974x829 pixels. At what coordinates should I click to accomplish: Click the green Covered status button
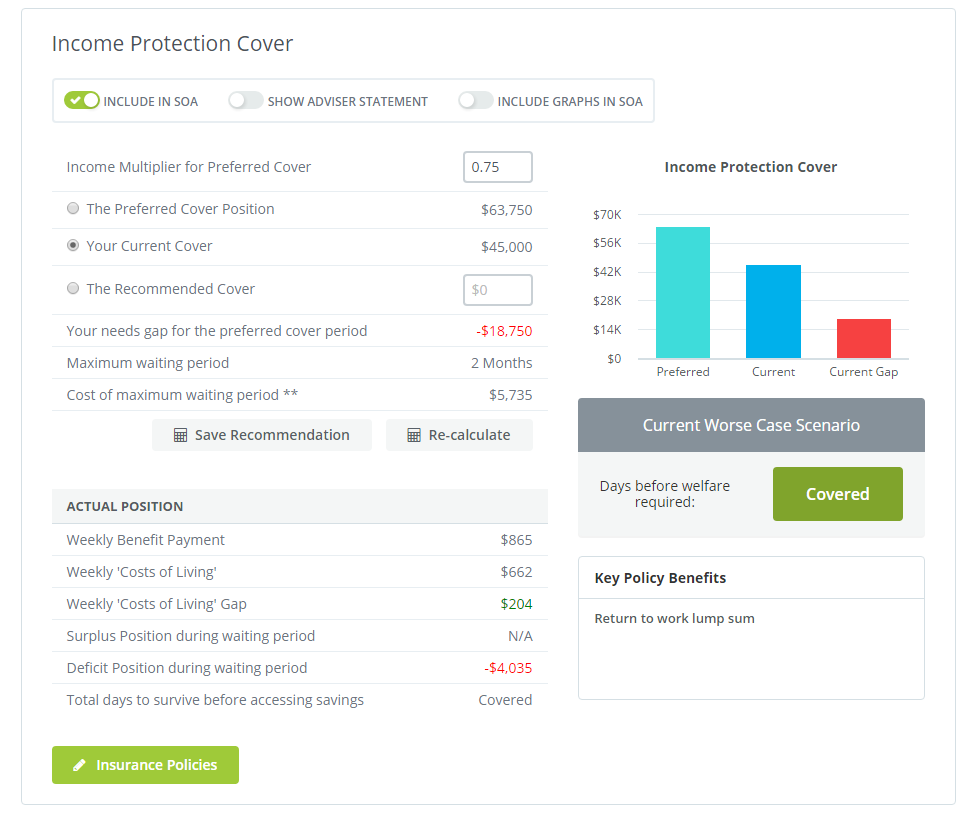pos(837,494)
